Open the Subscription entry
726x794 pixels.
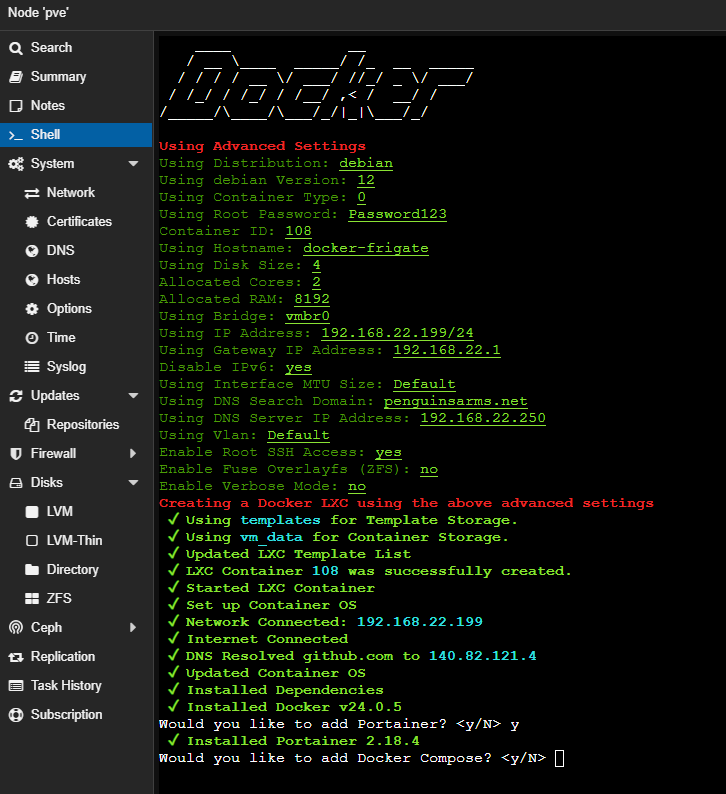76,715
